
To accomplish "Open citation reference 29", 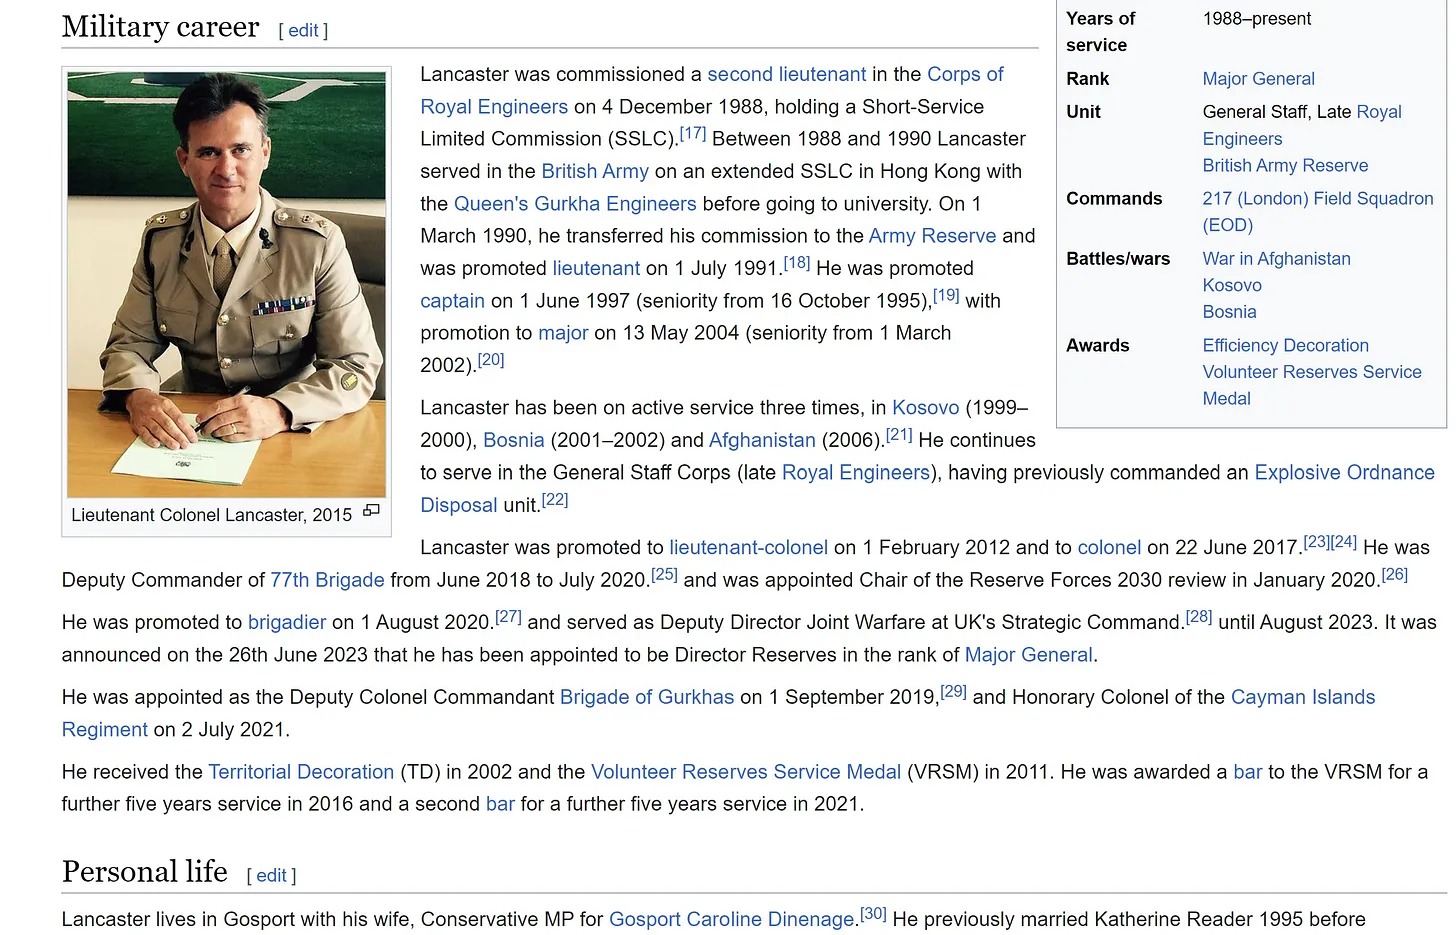I will (x=953, y=692).
